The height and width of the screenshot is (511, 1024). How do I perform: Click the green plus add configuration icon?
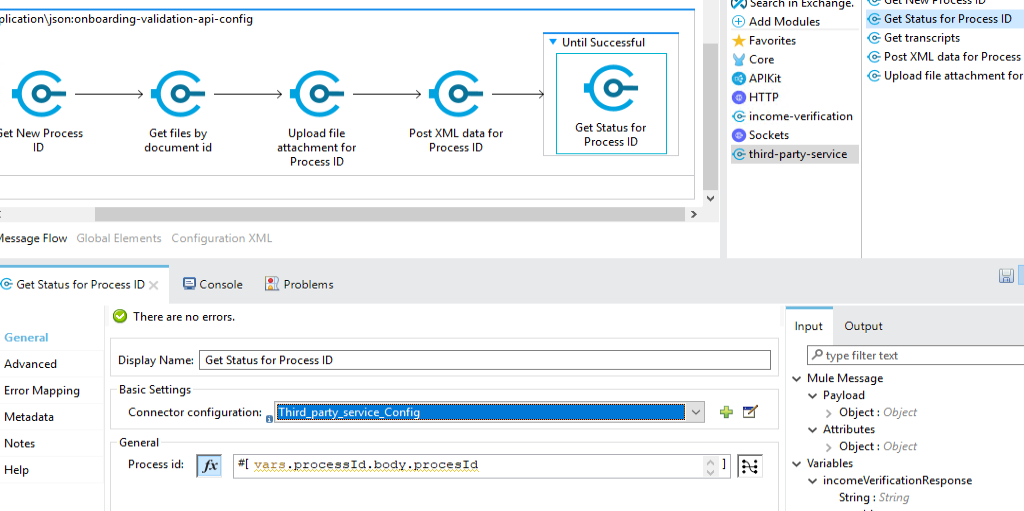(726, 412)
